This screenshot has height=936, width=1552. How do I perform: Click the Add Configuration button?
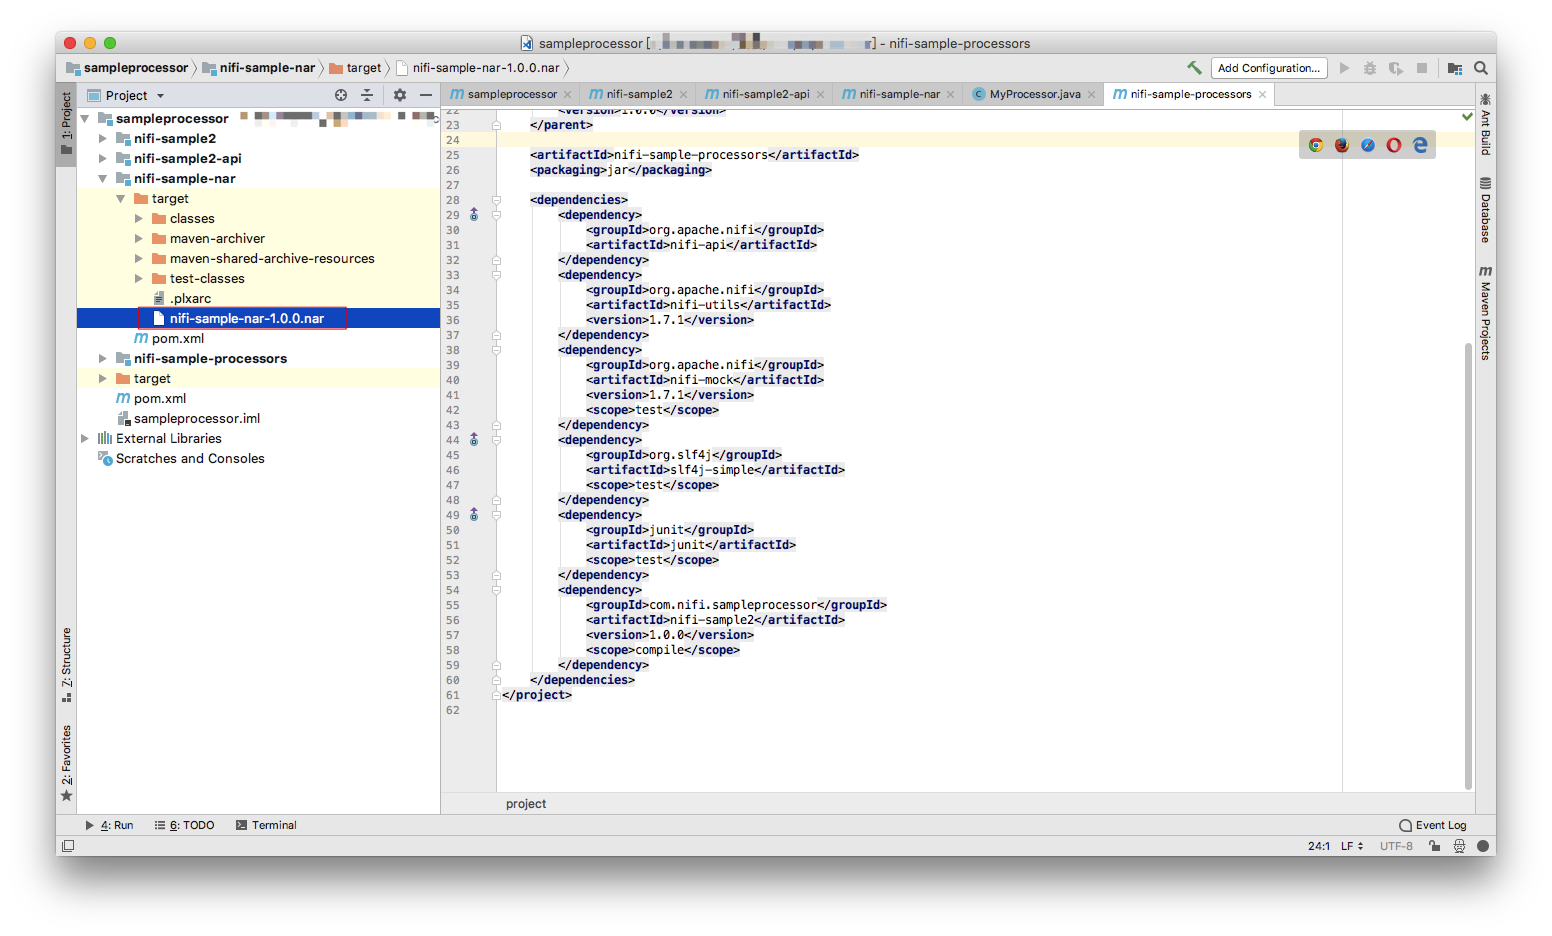point(1269,68)
